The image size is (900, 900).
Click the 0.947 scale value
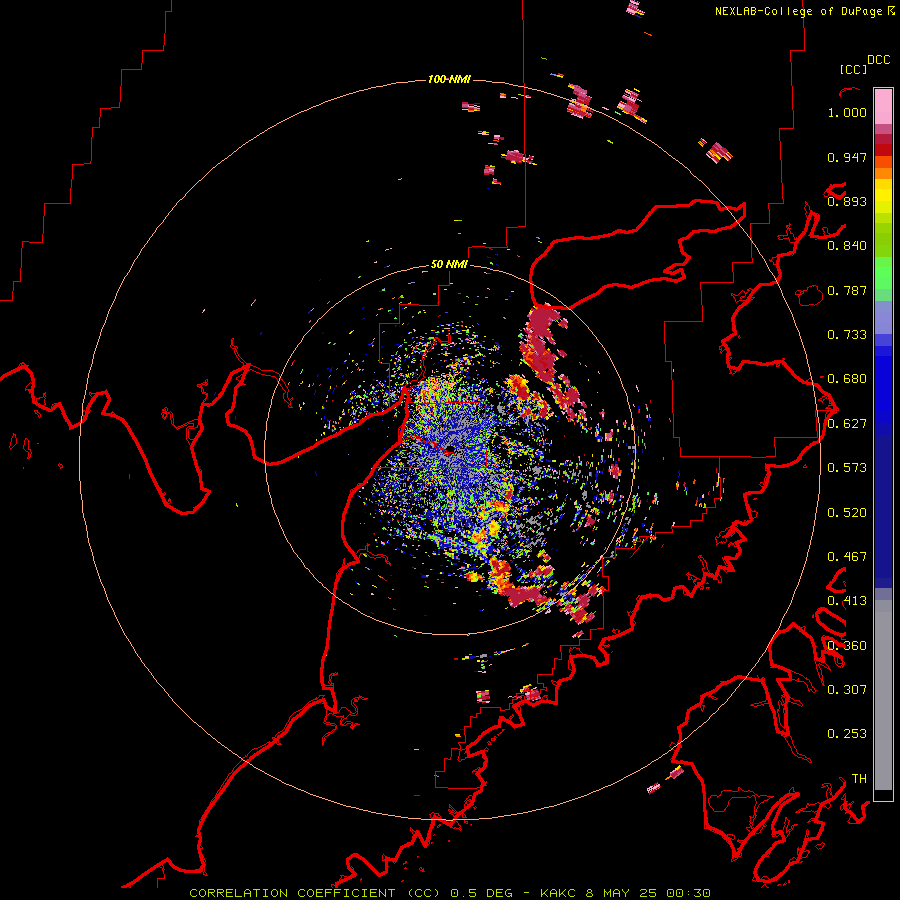(x=847, y=157)
